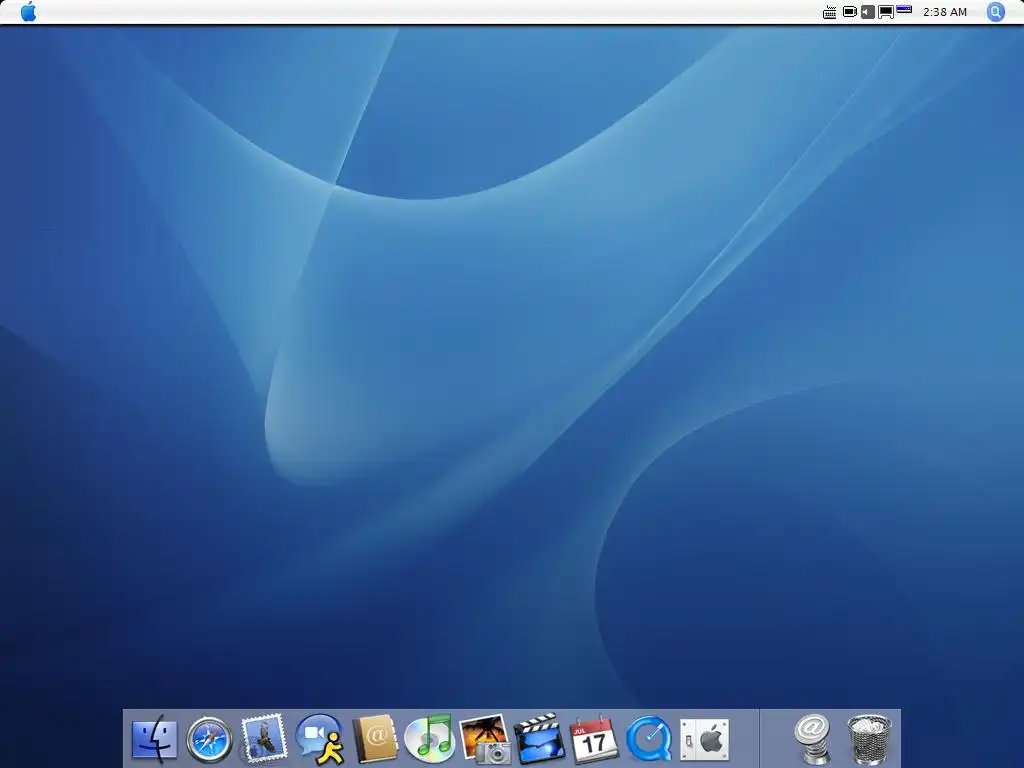Viewport: 1024px width, 768px height.
Task: Click the battery status icon
Action: 850,12
